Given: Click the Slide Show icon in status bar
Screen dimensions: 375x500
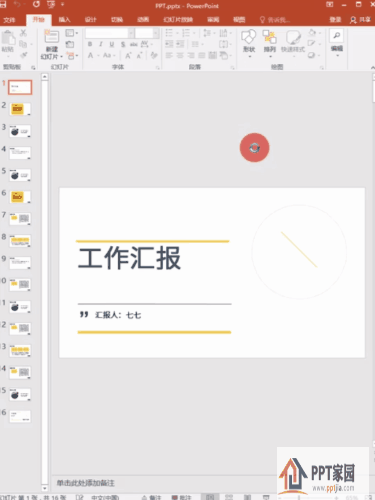Looking at the screenshot, I should click(x=266, y=497).
